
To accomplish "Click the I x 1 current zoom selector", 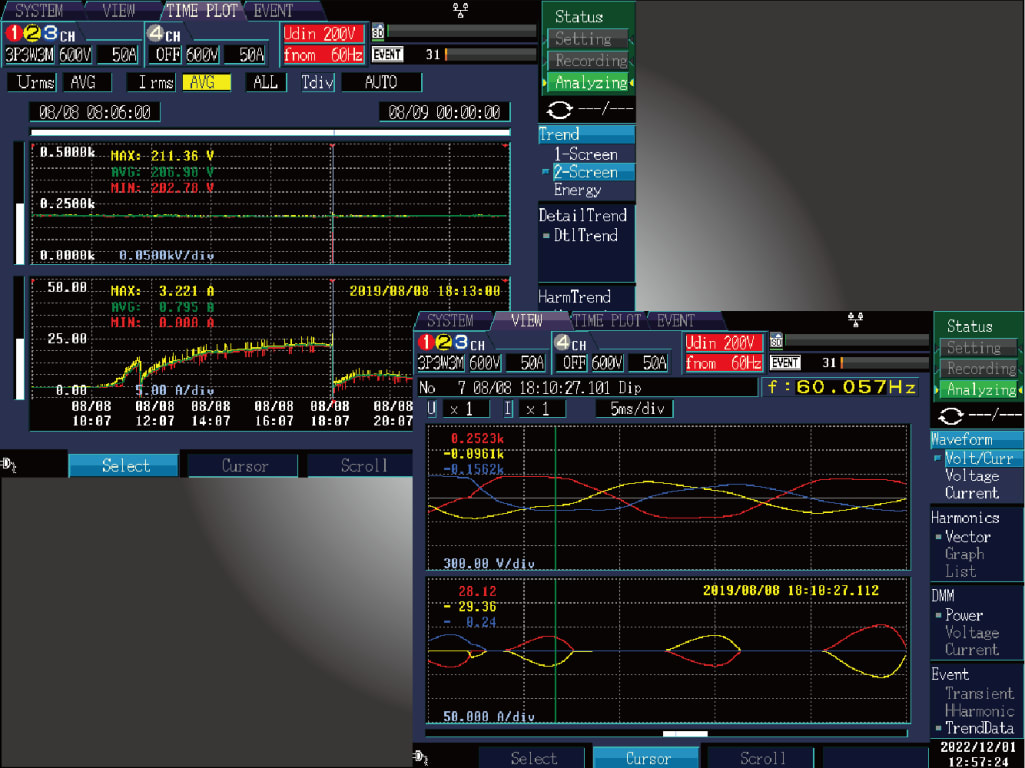I will (x=541, y=409).
